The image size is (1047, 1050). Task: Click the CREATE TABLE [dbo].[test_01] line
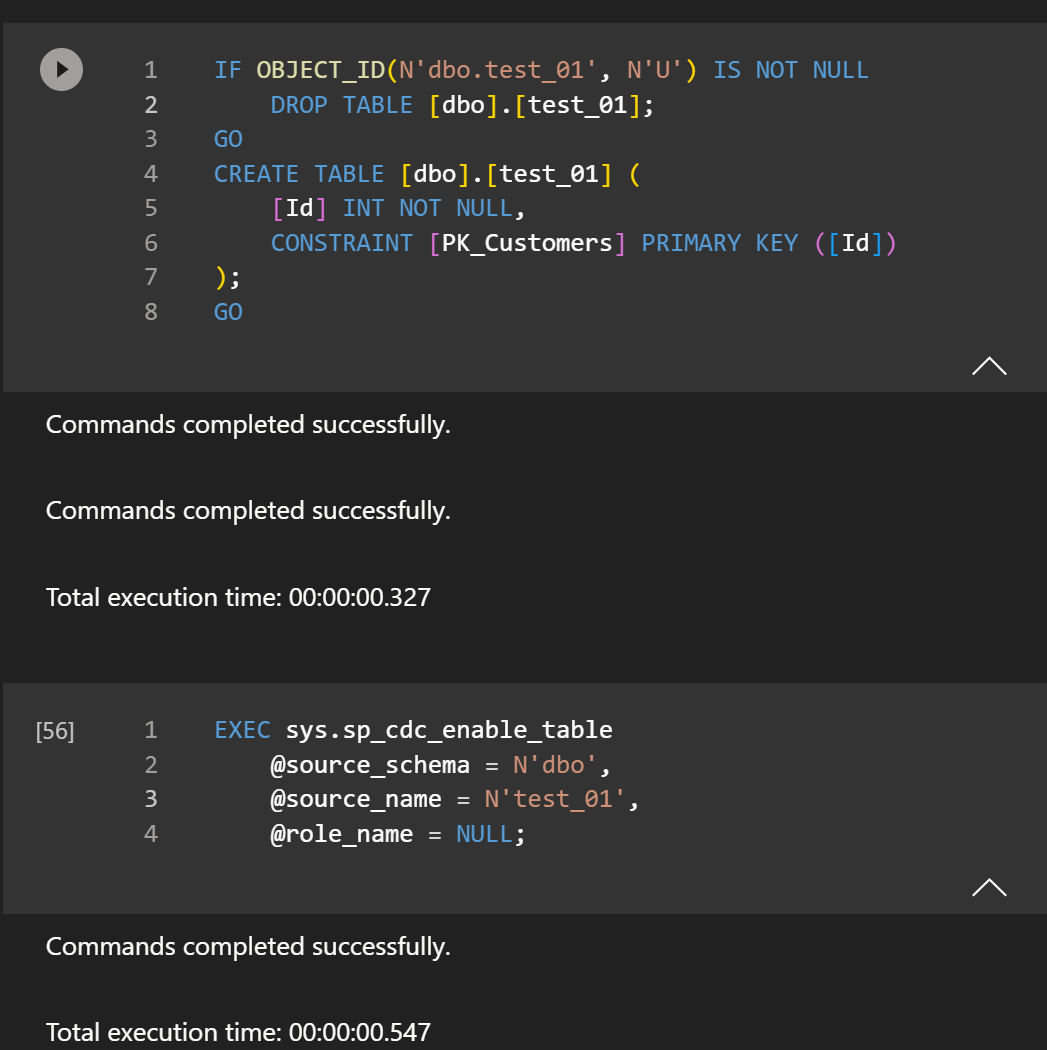[x=426, y=174]
